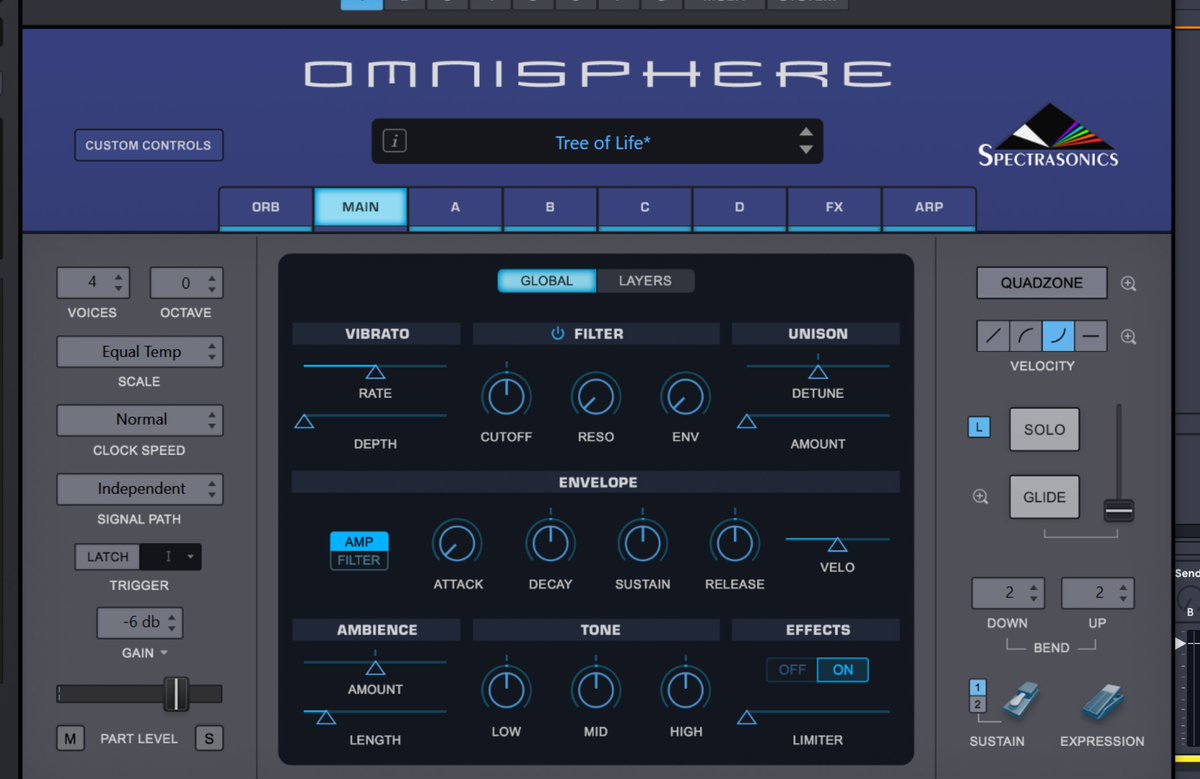Toggle the Filter power icon
This screenshot has height=779, width=1200.
[x=558, y=334]
